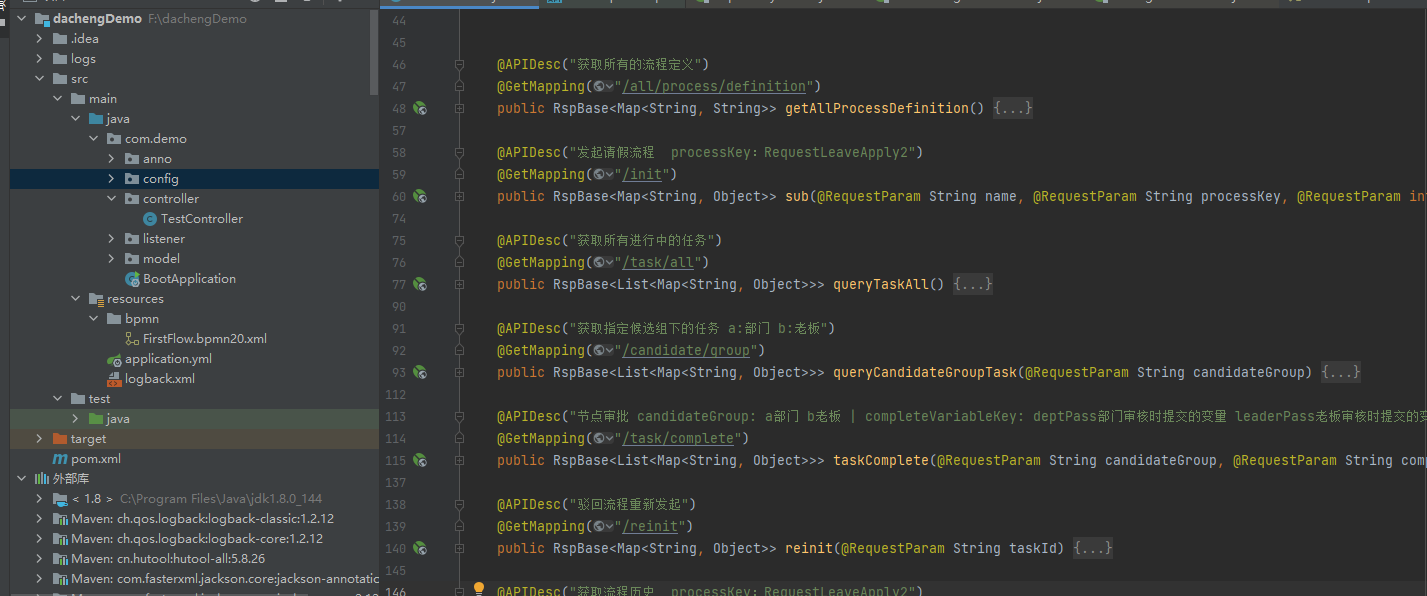Viewport: 1427px width, 596px height.
Task: Expand the .idea folder node
Action: pyautogui.click(x=40, y=39)
